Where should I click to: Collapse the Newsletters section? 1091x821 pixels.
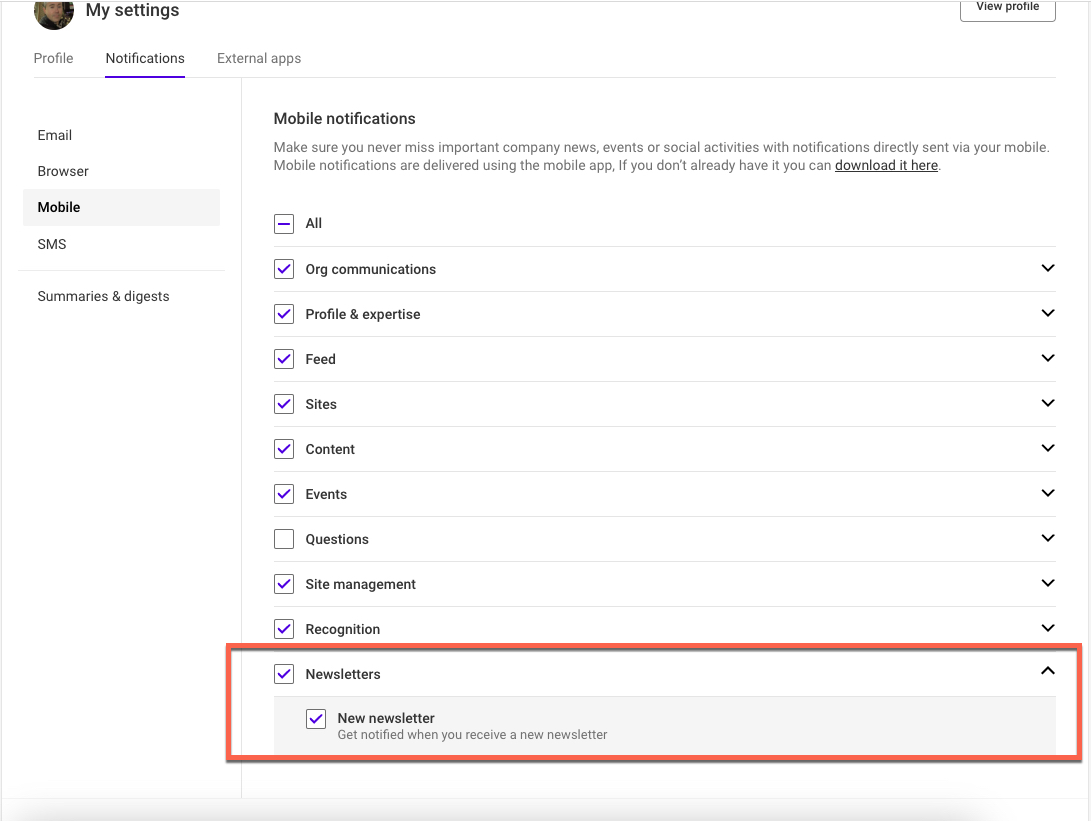click(x=1047, y=671)
